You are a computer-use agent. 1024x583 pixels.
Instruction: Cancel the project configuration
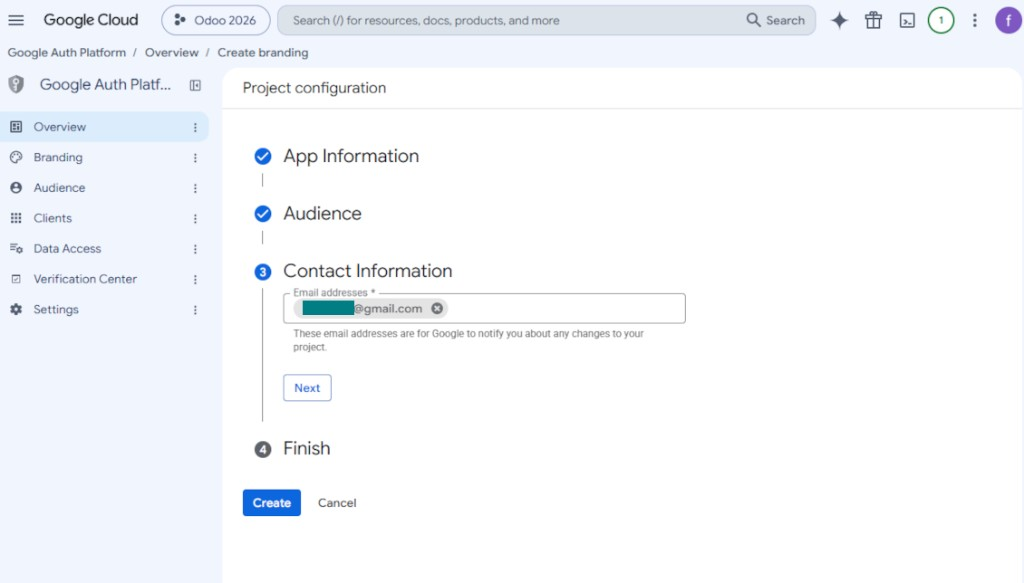(x=337, y=503)
